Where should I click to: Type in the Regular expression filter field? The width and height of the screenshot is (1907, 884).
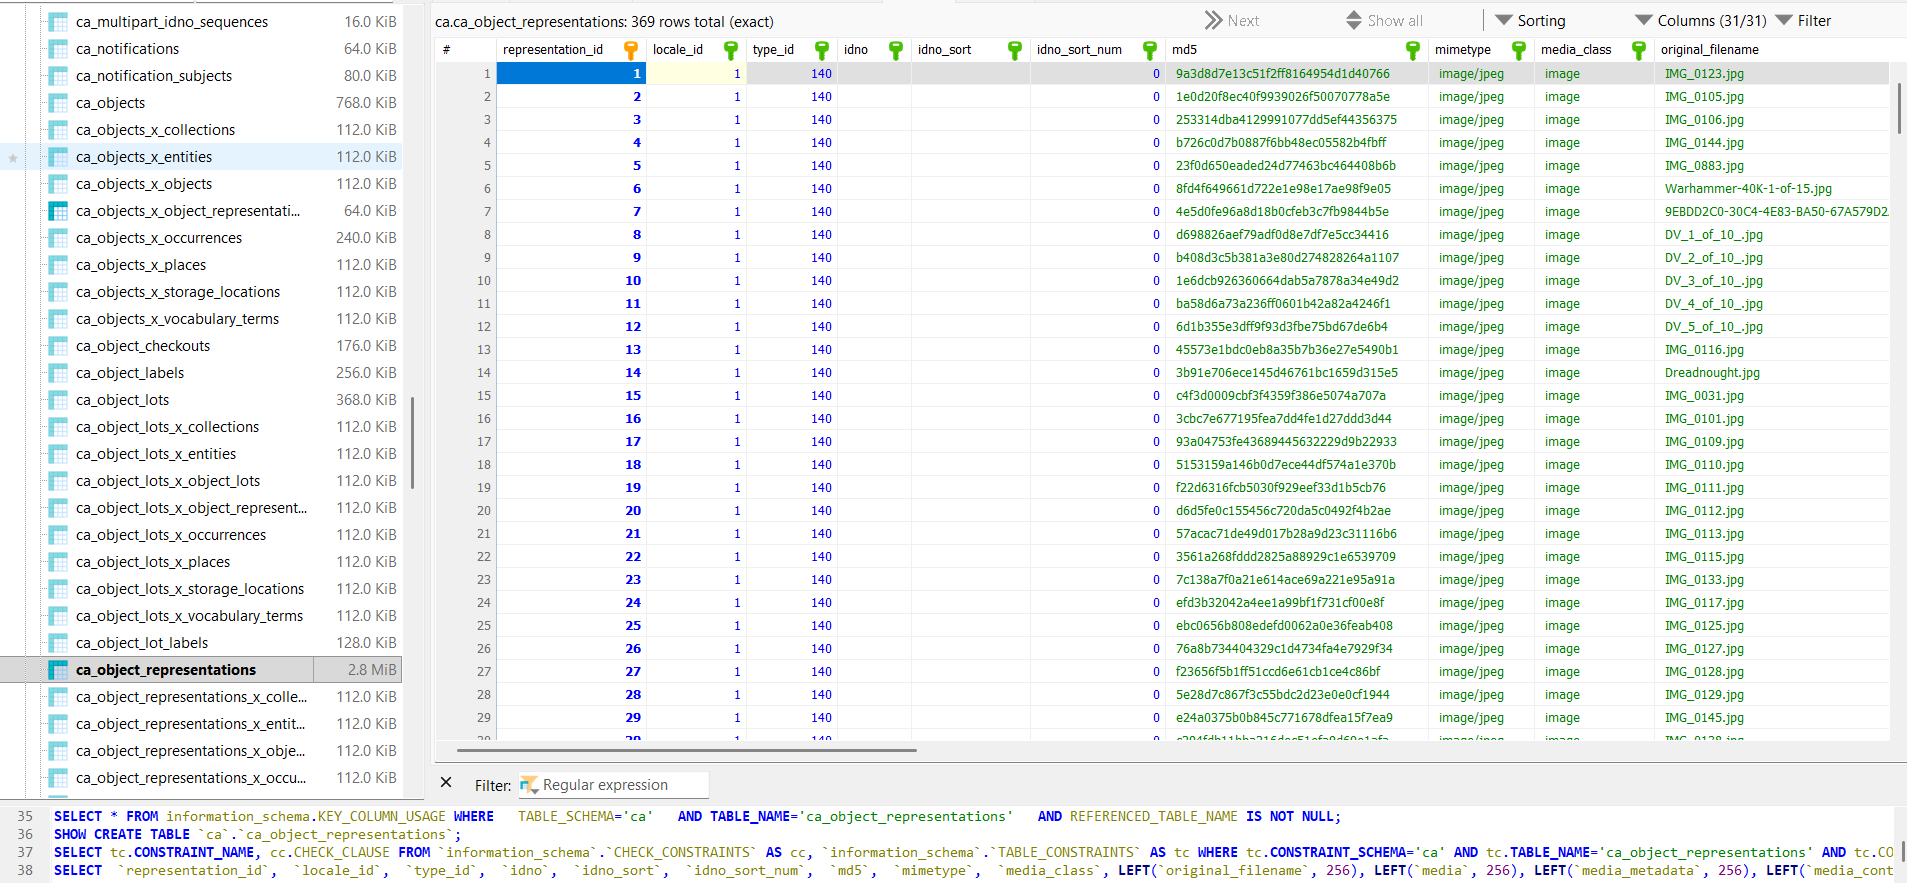click(x=620, y=785)
